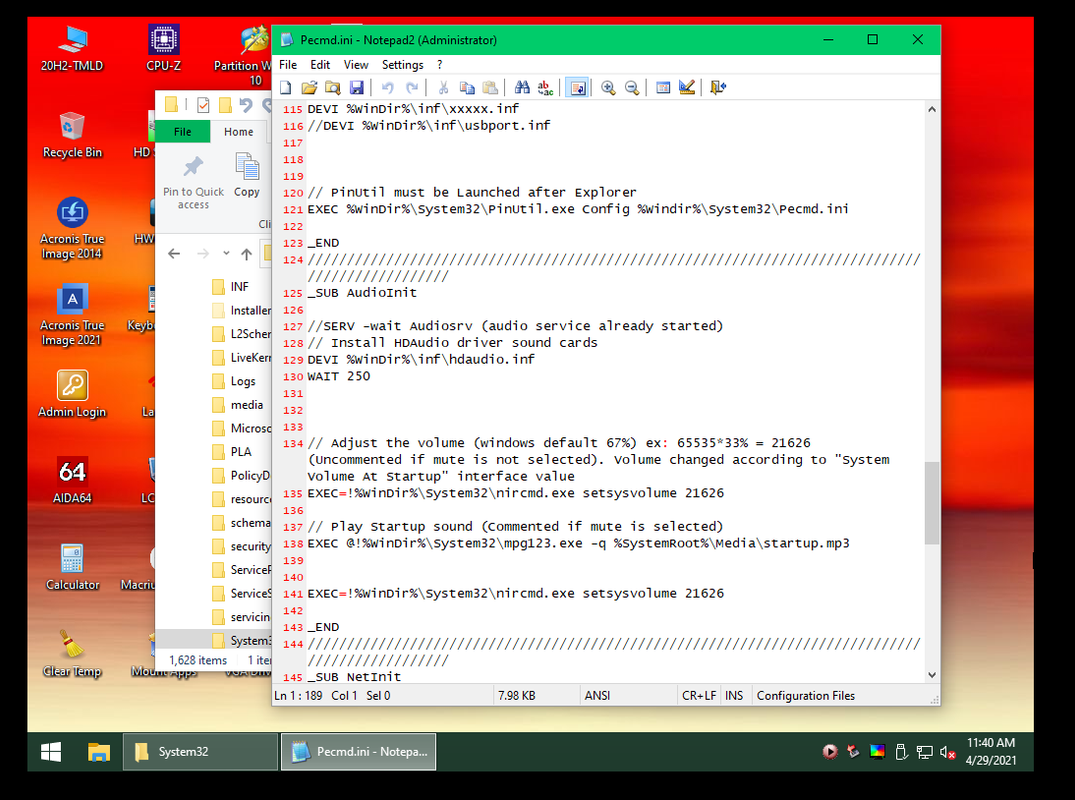Open syntax scheme selection icon

(x=663, y=87)
